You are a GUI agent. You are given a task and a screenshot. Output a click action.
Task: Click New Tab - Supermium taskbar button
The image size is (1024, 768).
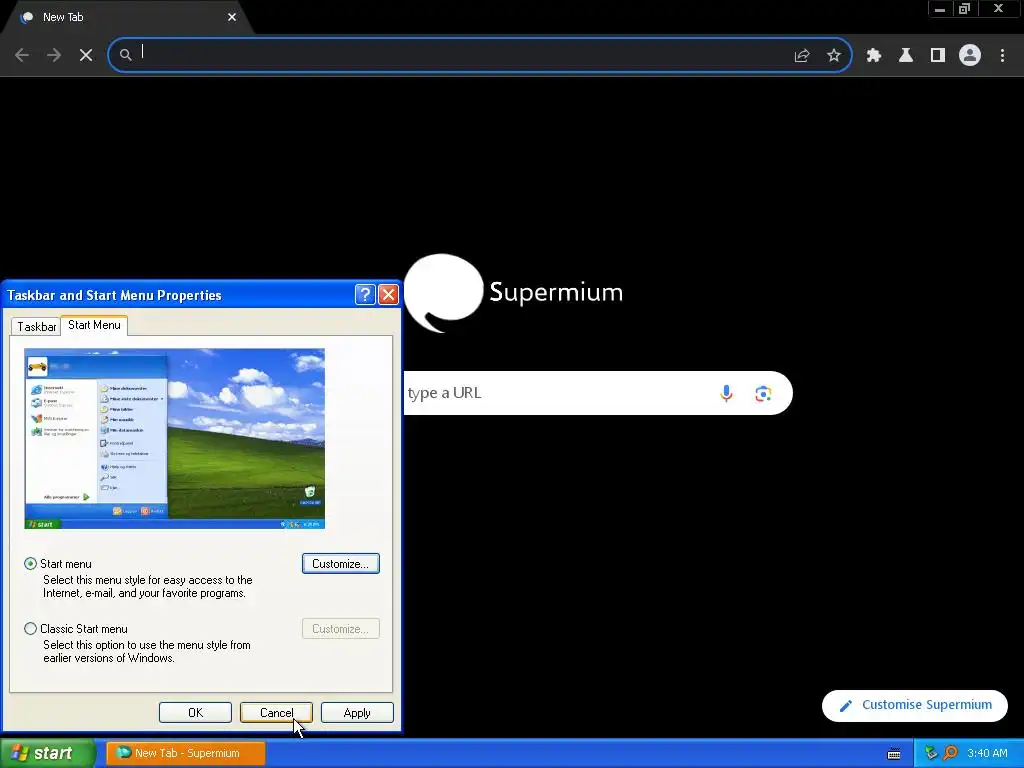[185, 753]
